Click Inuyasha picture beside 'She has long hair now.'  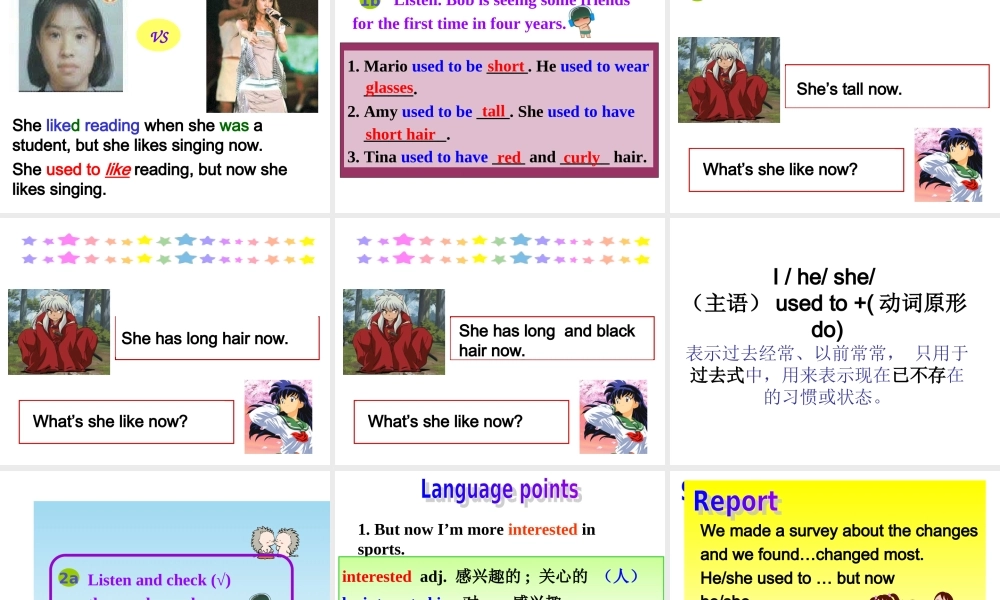[x=59, y=332]
